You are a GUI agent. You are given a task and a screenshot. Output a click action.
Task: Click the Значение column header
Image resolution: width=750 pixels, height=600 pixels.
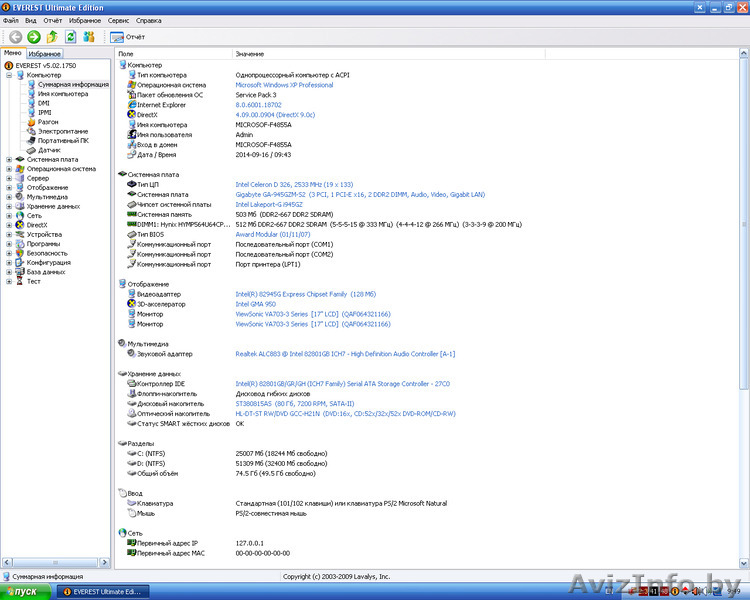coord(250,53)
